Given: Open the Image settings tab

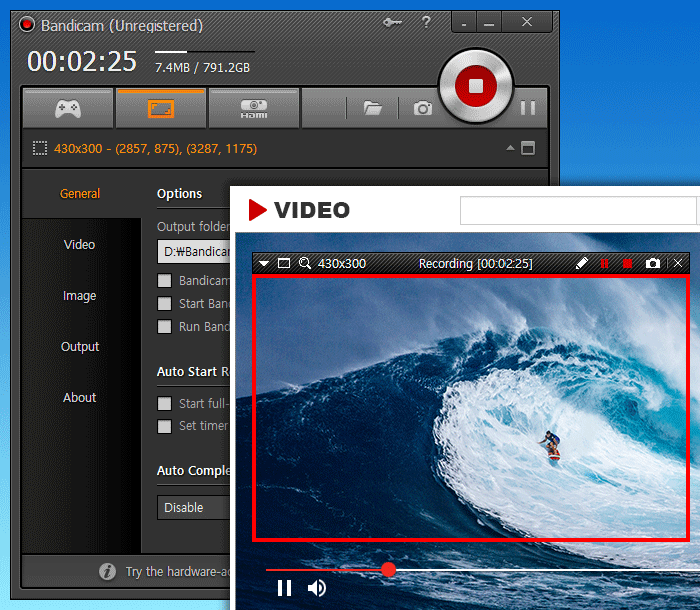Looking at the screenshot, I should (x=79, y=296).
